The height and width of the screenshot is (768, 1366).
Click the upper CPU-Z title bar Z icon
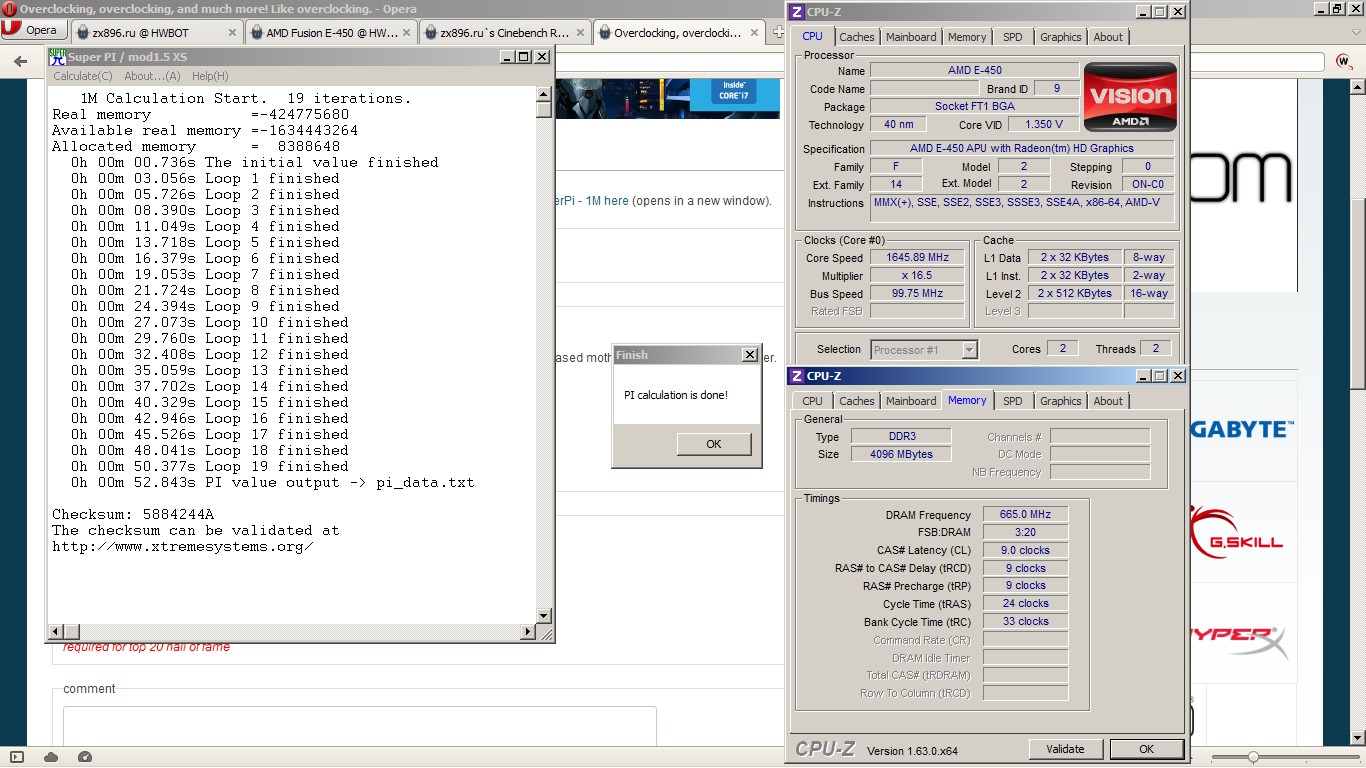click(797, 12)
